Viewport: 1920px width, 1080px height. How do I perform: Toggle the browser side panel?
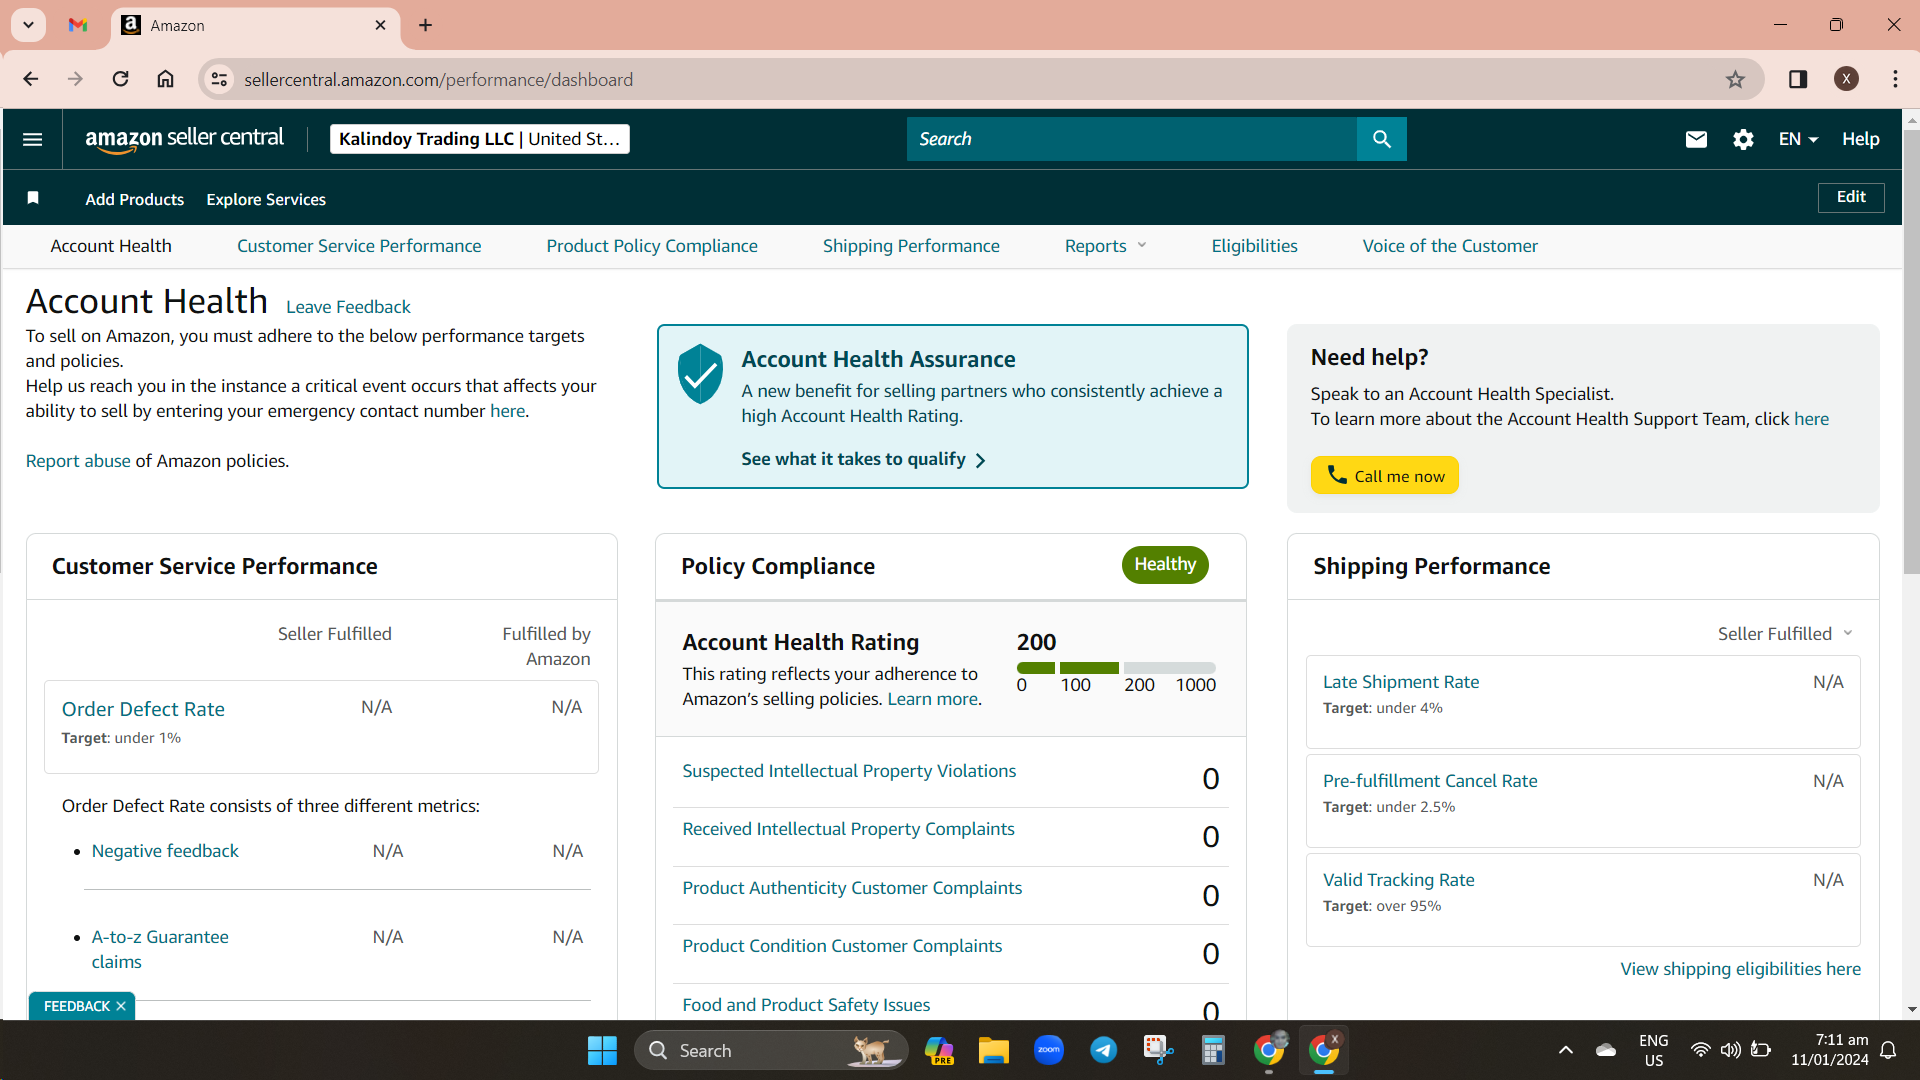coord(1797,79)
